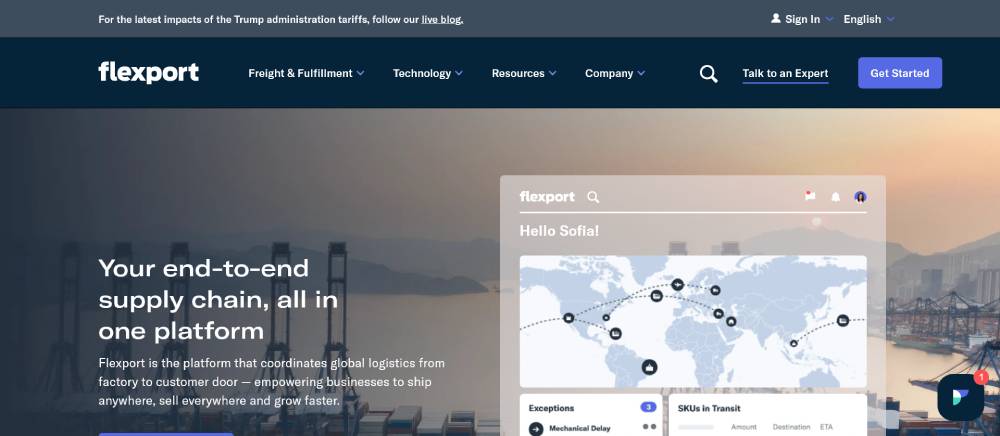Viewport: 1000px width, 436px height.
Task: Click the Talk to an Expert link
Action: click(x=785, y=73)
